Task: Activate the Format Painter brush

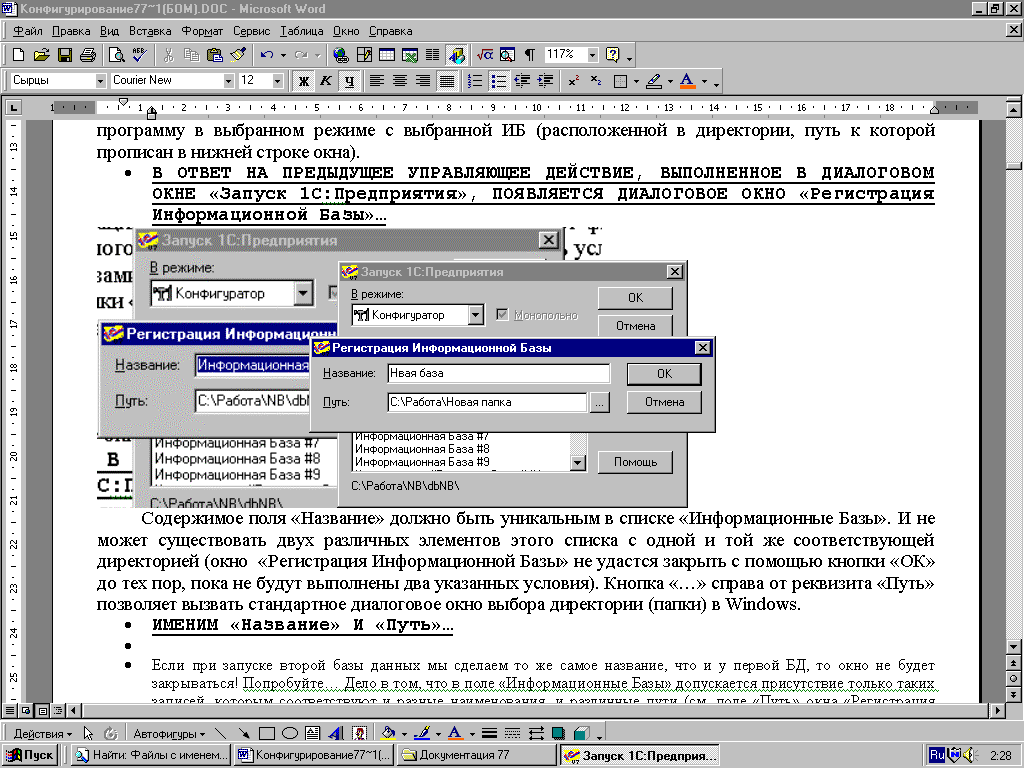Action: point(238,55)
